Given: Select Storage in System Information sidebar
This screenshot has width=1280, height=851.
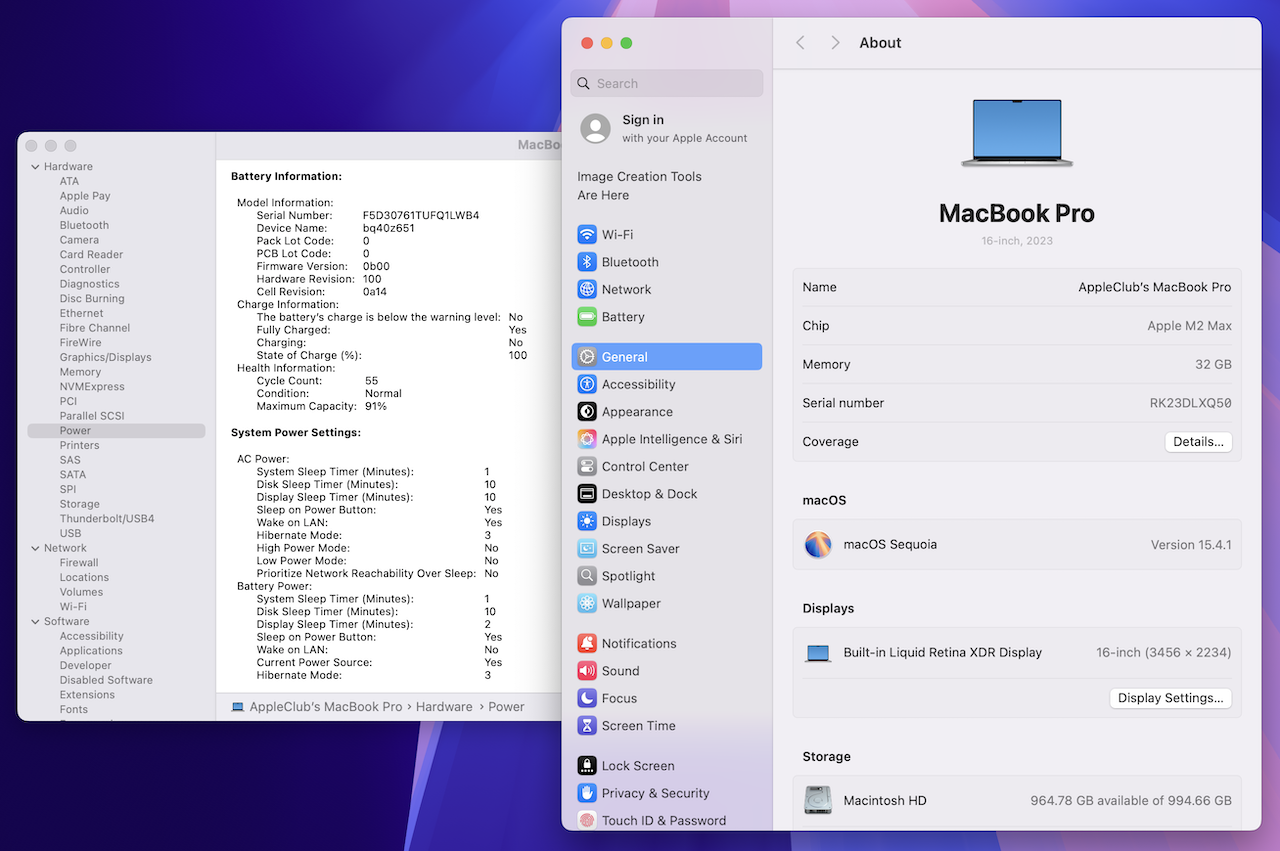Looking at the screenshot, I should click(79, 504).
